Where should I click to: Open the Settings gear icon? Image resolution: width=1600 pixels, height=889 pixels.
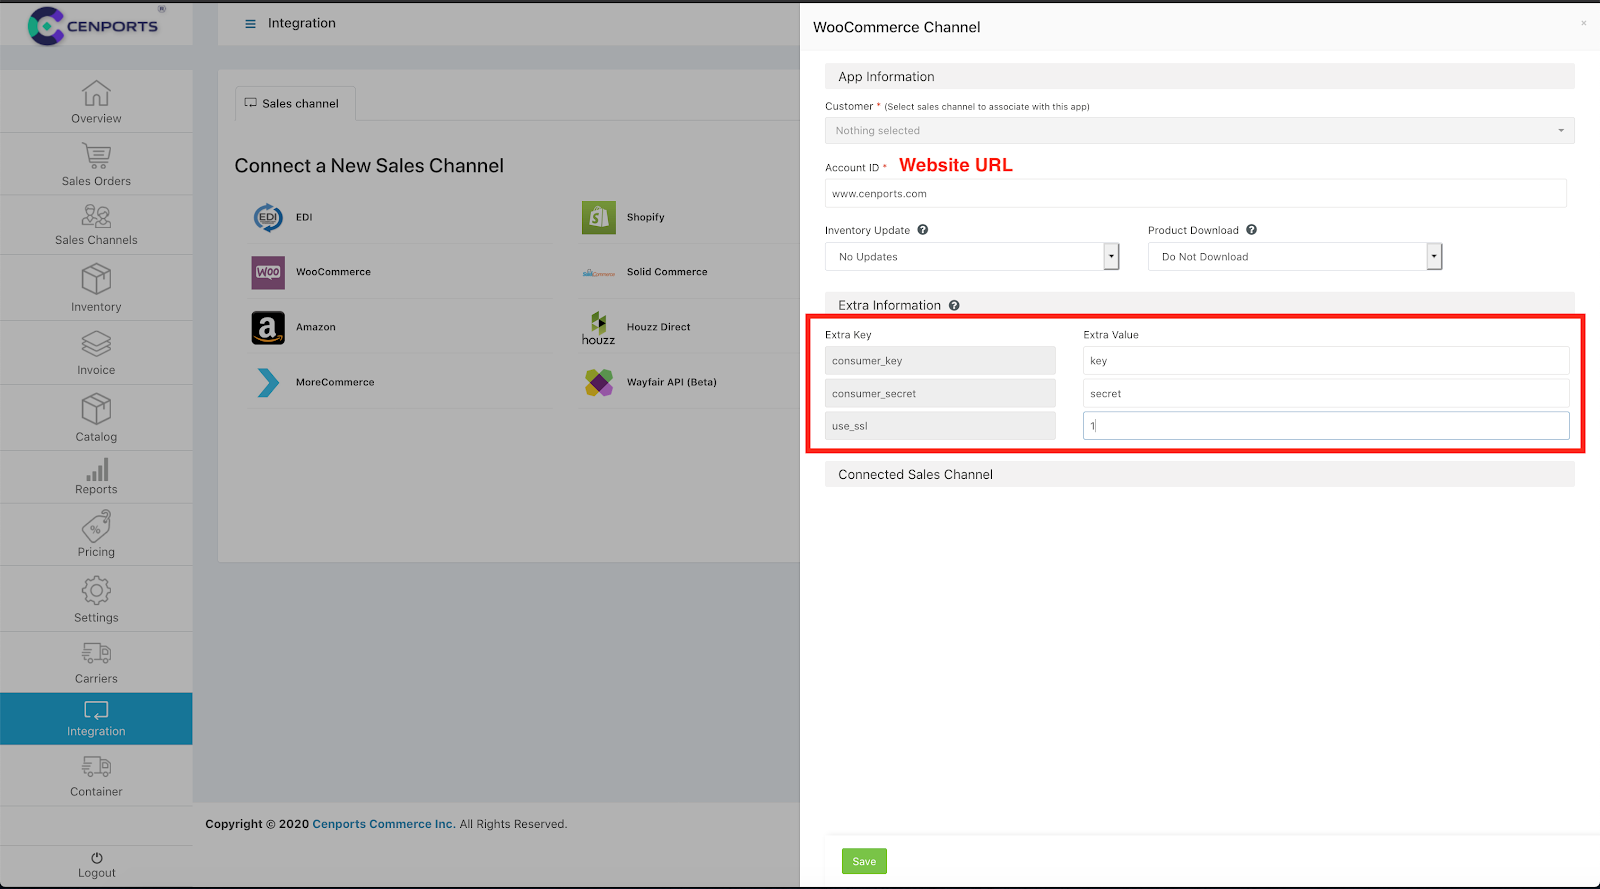point(96,590)
